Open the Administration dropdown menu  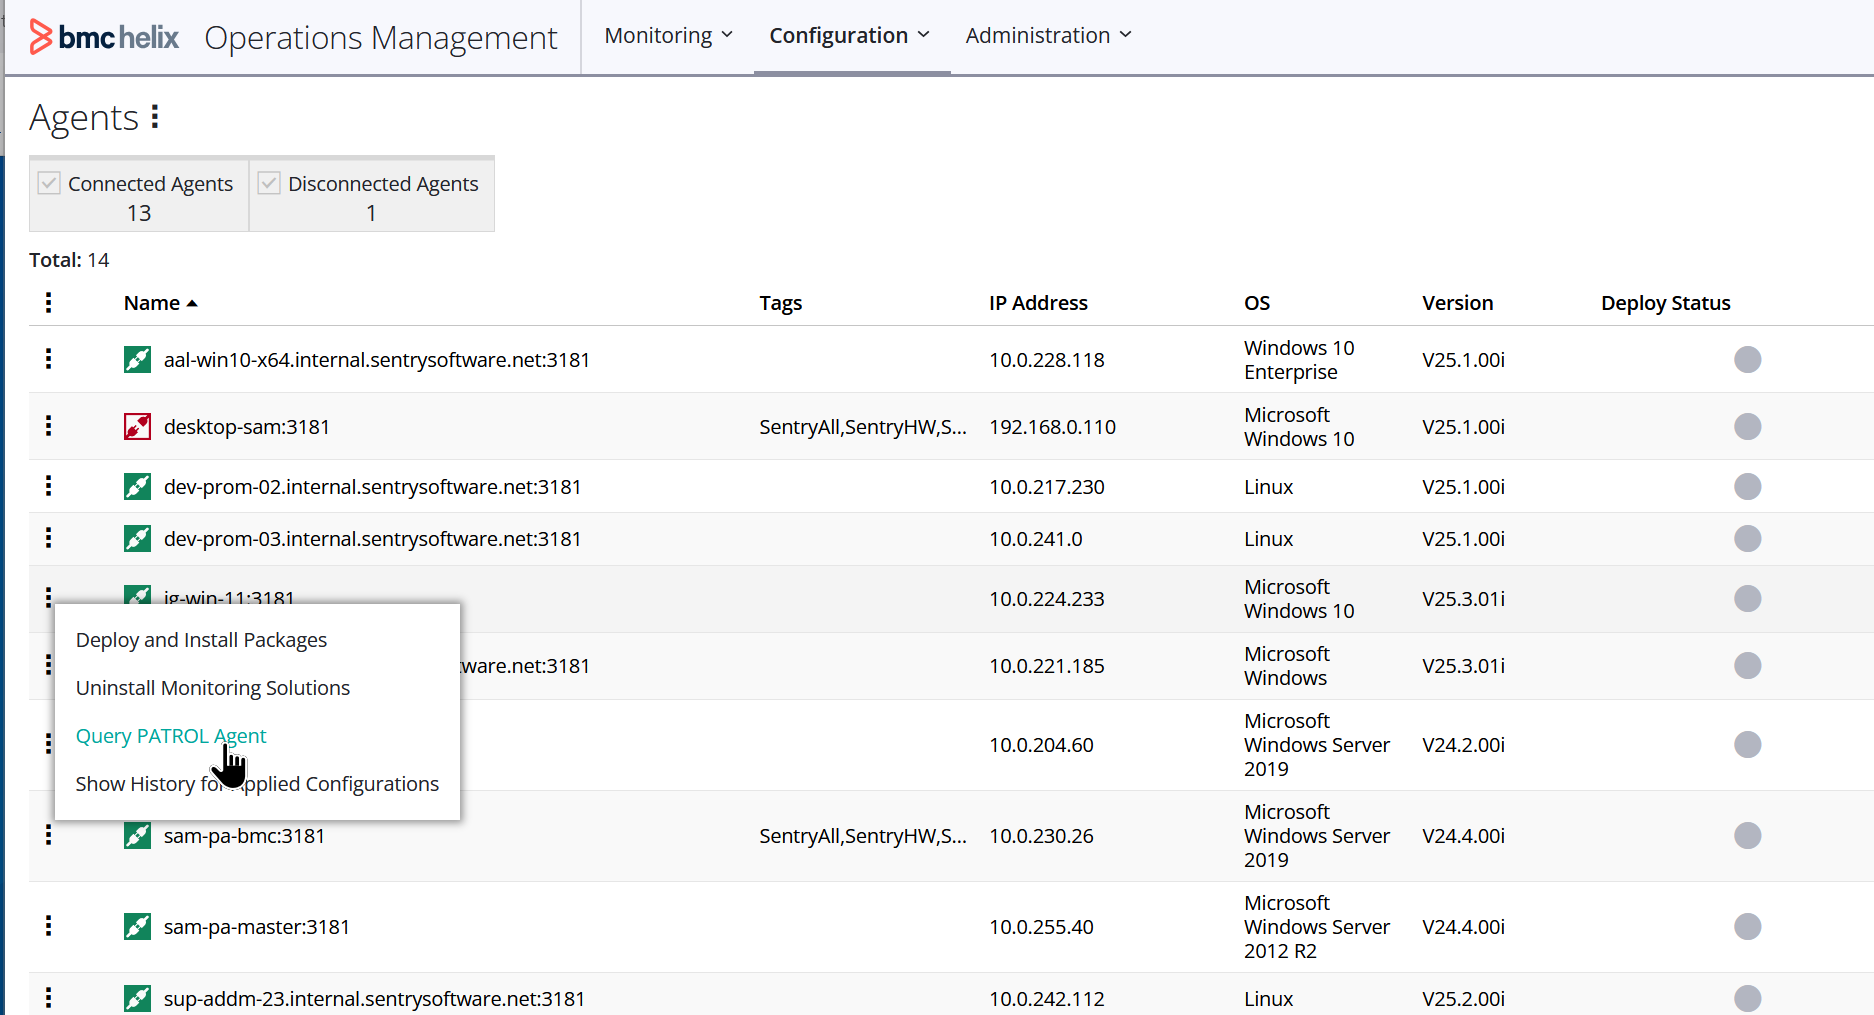pos(1047,35)
